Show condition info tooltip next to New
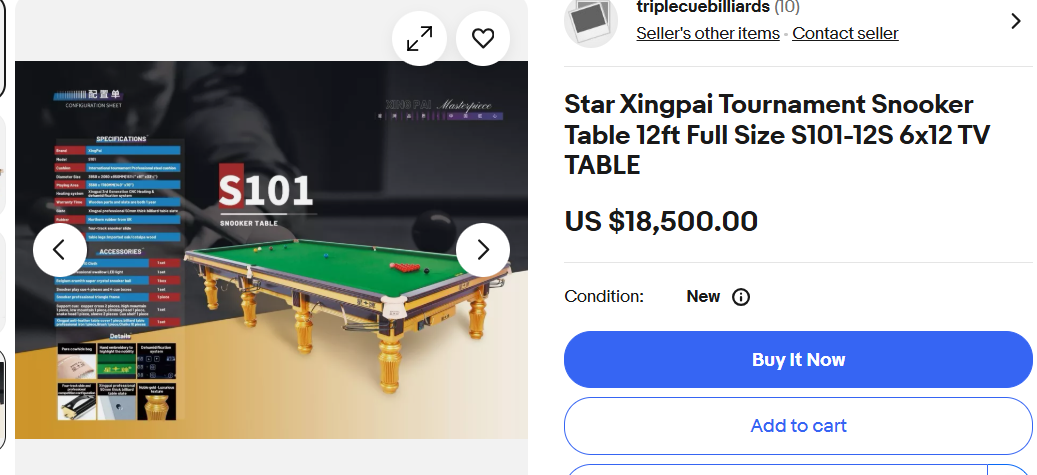The width and height of the screenshot is (1037, 475). 741,297
